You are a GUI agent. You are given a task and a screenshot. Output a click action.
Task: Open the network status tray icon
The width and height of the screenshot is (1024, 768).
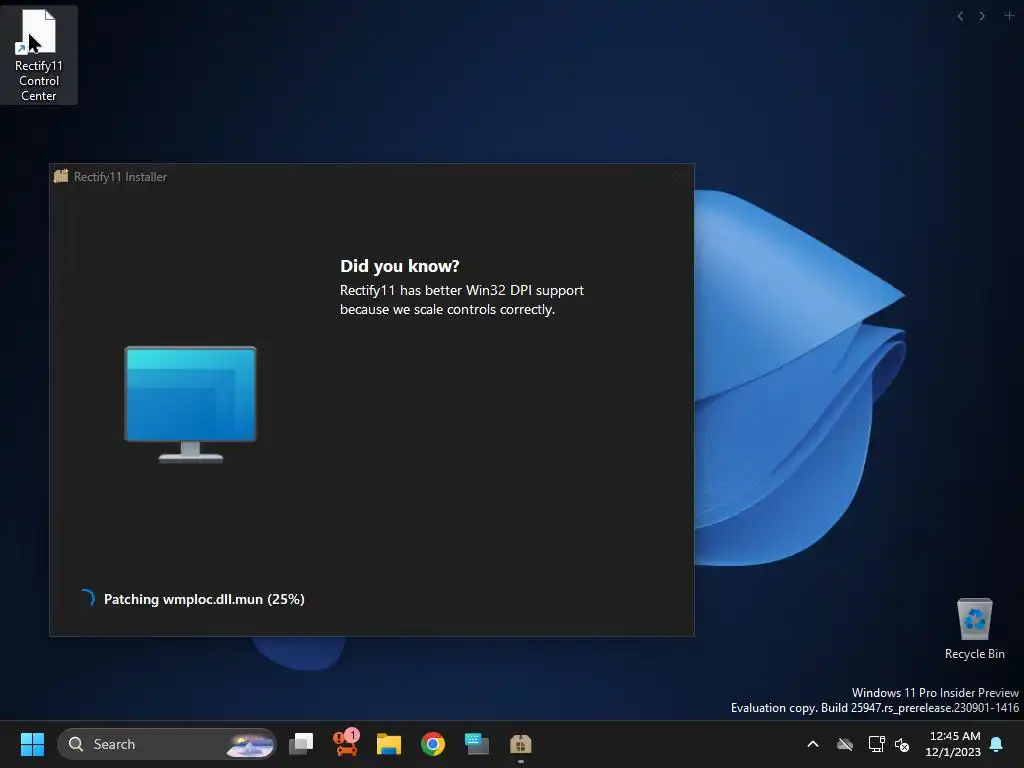pyautogui.click(x=876, y=744)
